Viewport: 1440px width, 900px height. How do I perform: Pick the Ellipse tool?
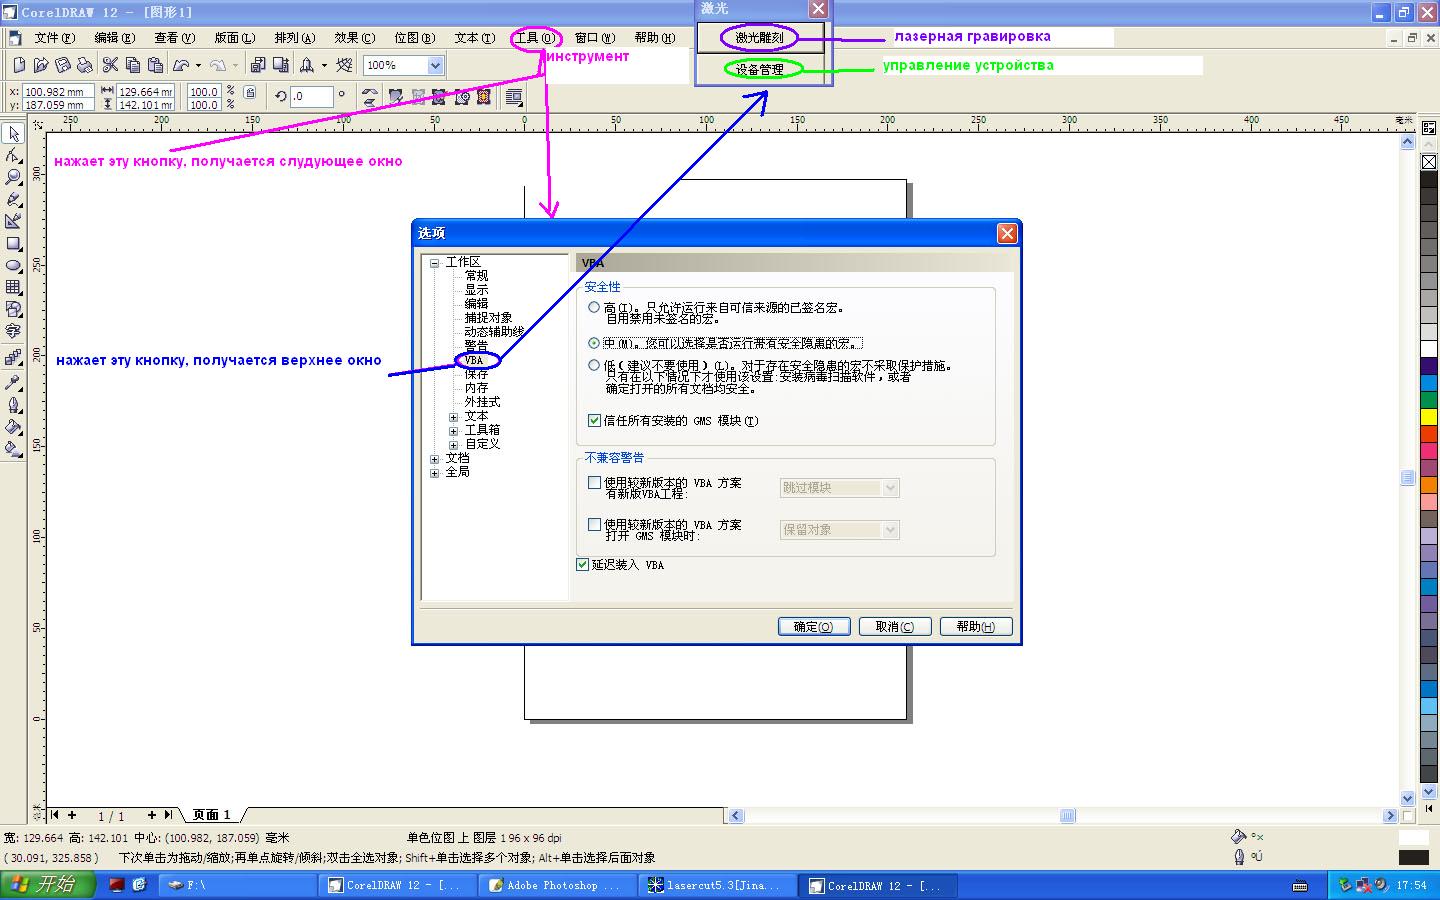(13, 266)
